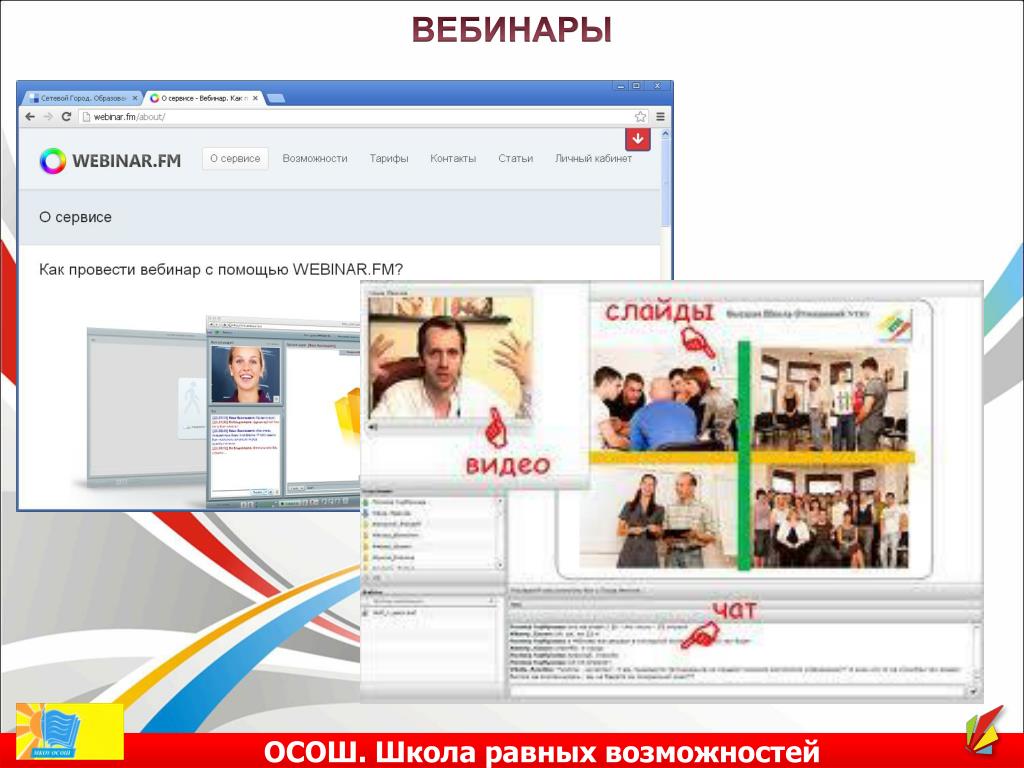The image size is (1024, 768).
Task: Mute the video with the speaker icon
Action: point(373,426)
